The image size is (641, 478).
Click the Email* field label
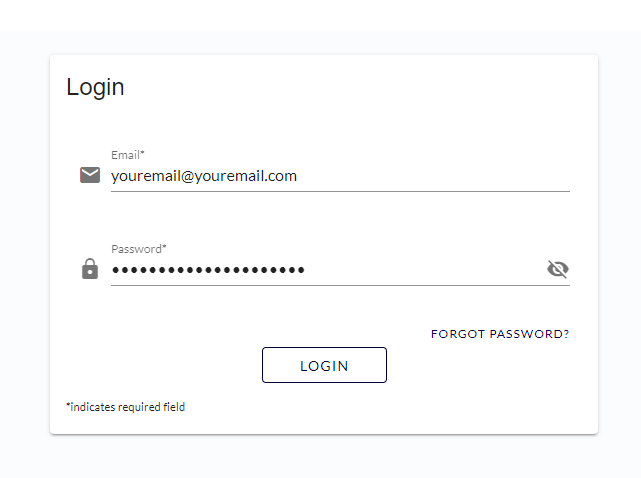(x=128, y=155)
